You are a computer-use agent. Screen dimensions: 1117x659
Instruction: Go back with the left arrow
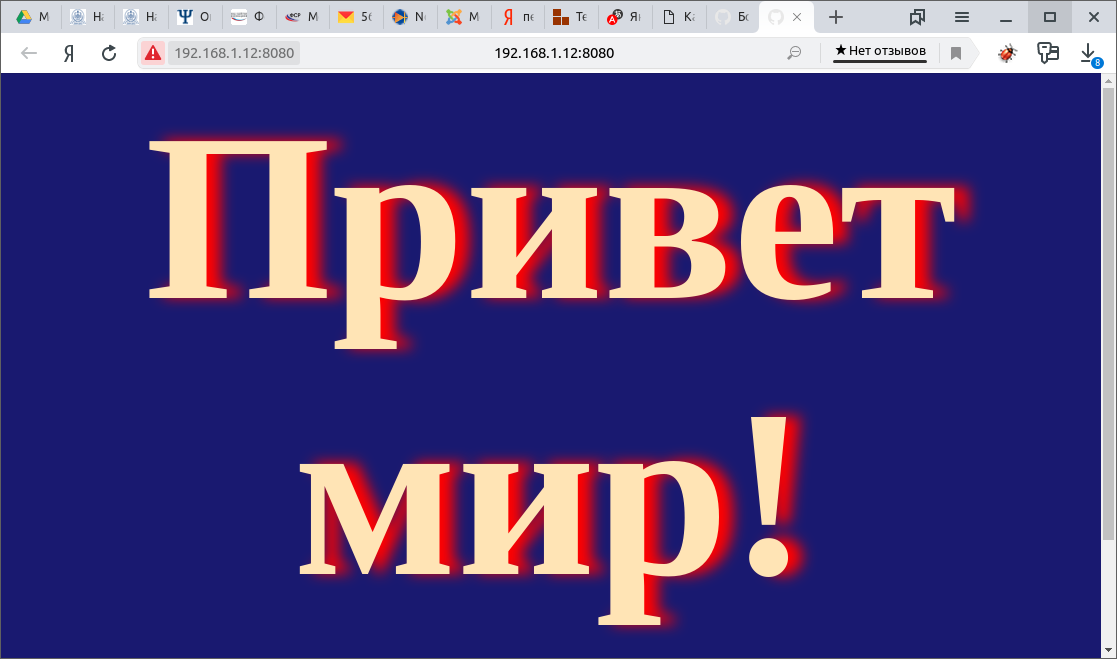(29, 53)
